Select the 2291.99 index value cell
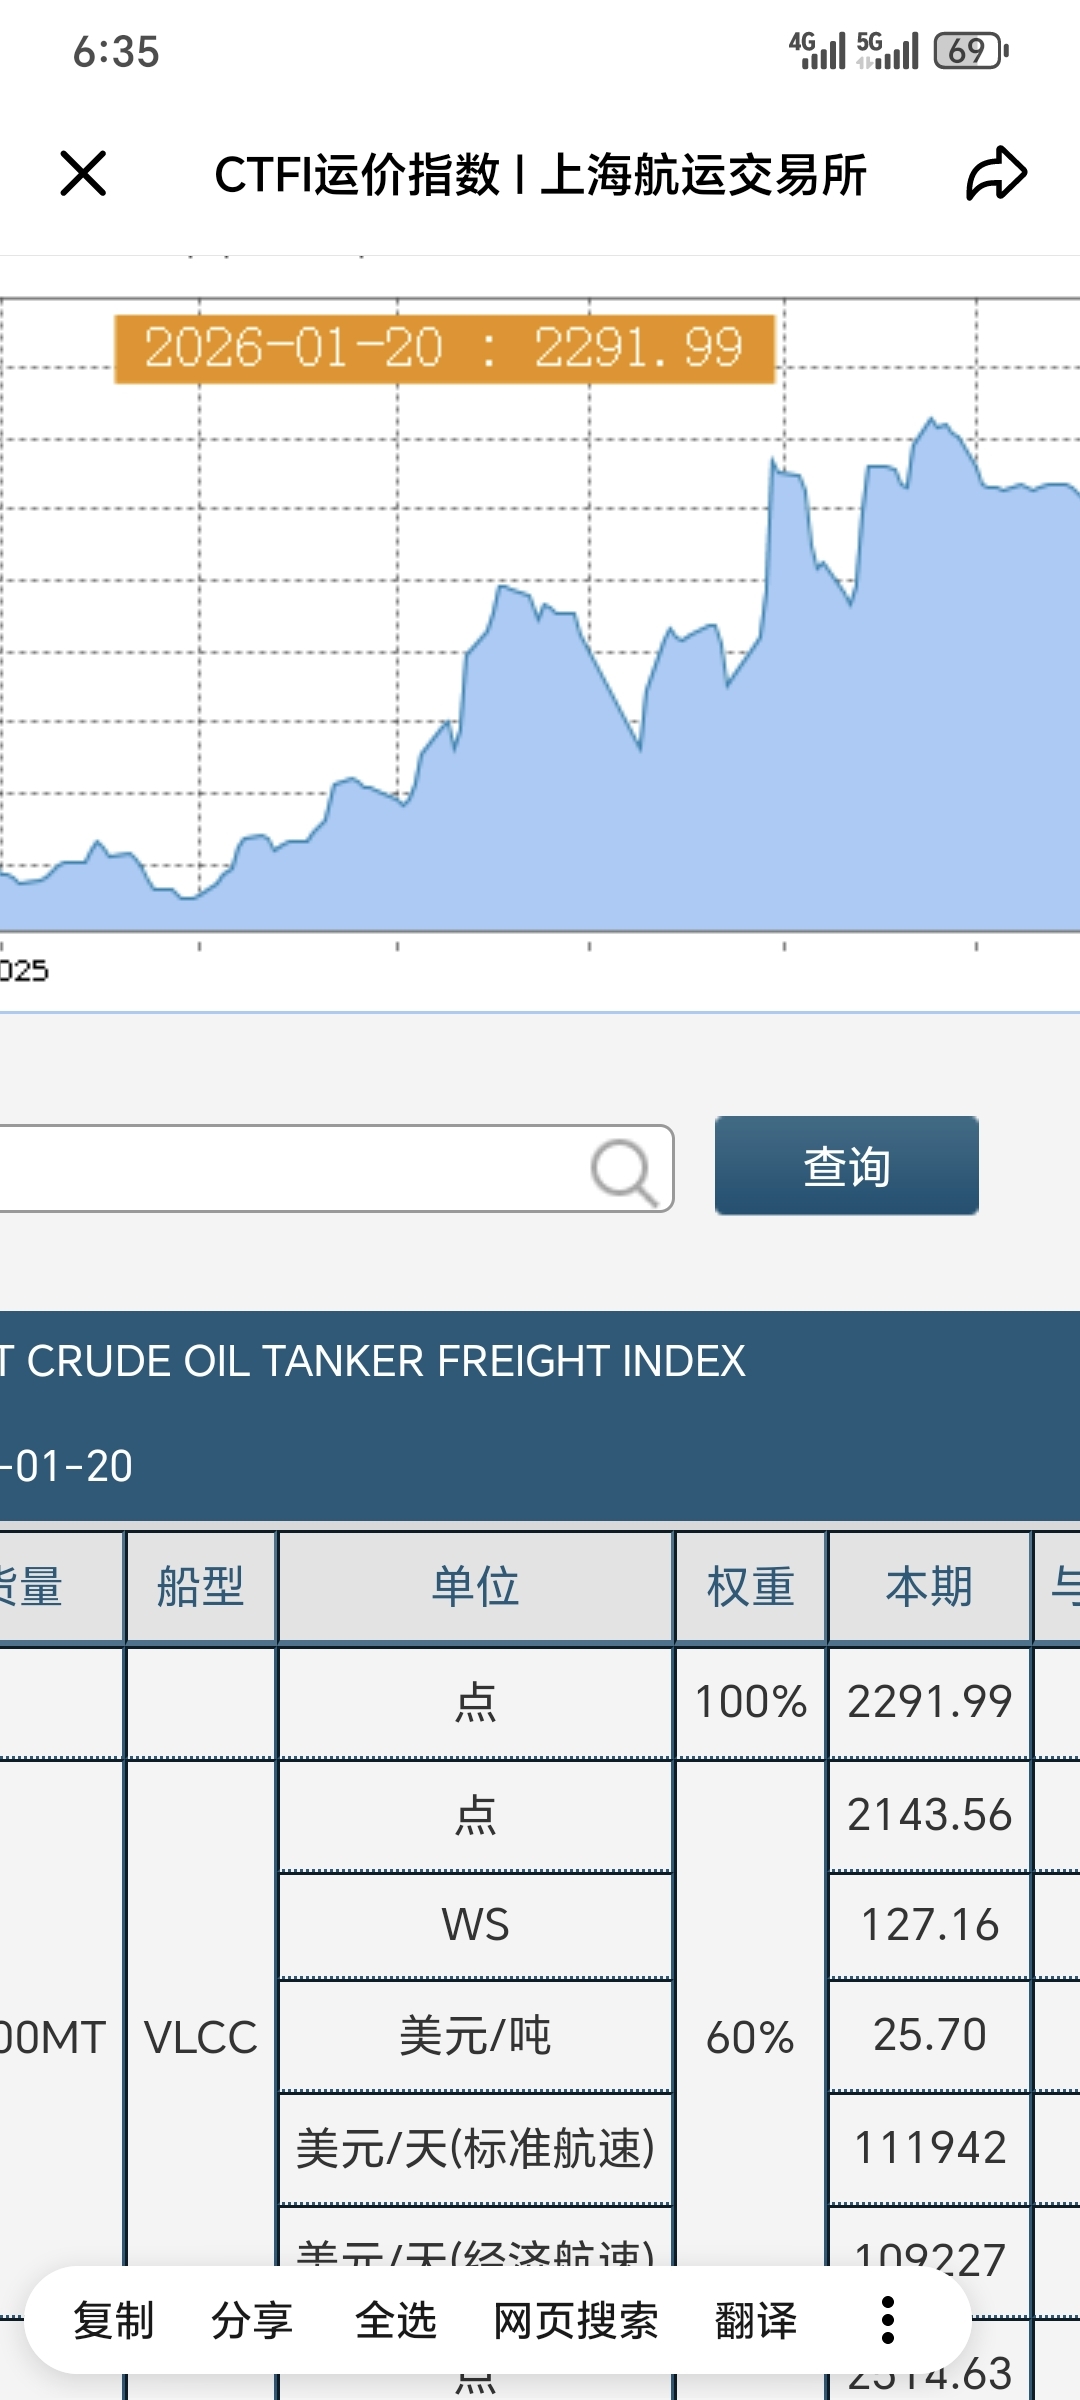1080x2400 pixels. (929, 1702)
